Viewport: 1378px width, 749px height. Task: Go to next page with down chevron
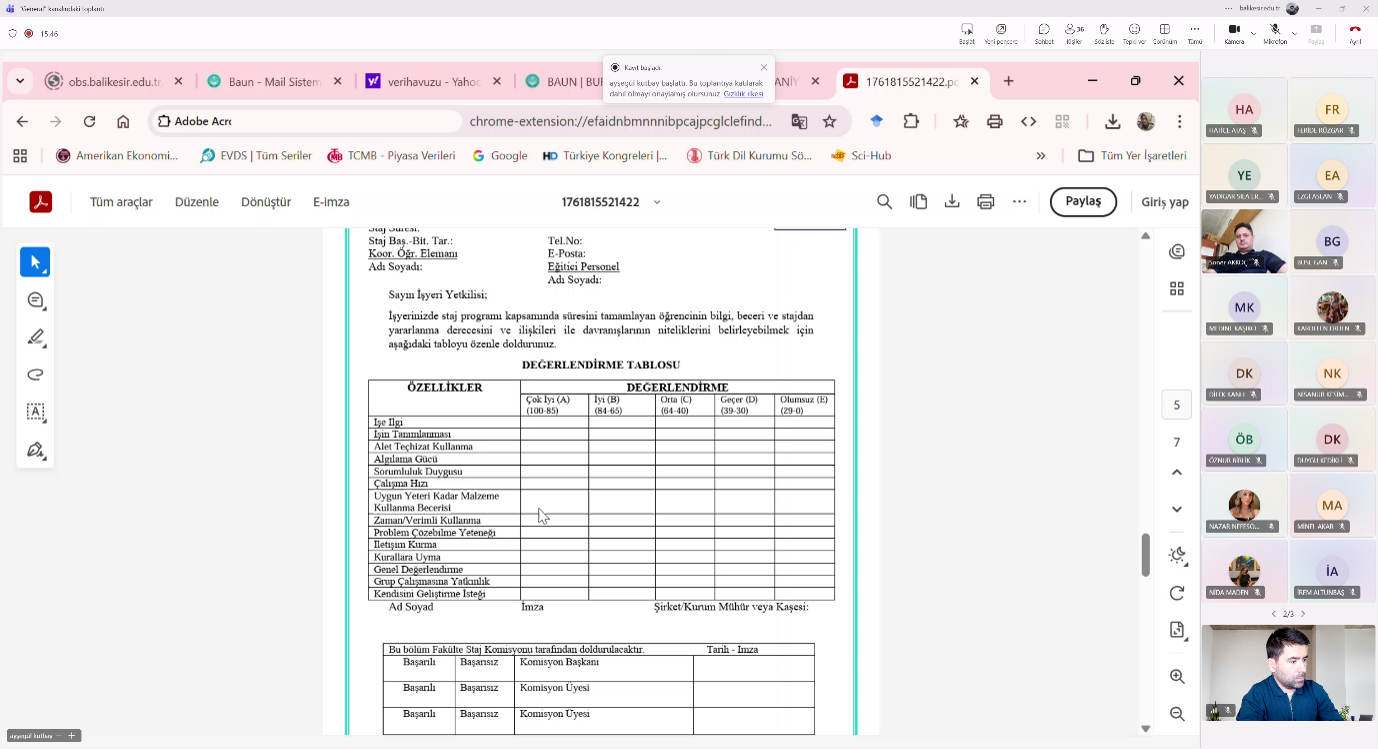click(1177, 509)
